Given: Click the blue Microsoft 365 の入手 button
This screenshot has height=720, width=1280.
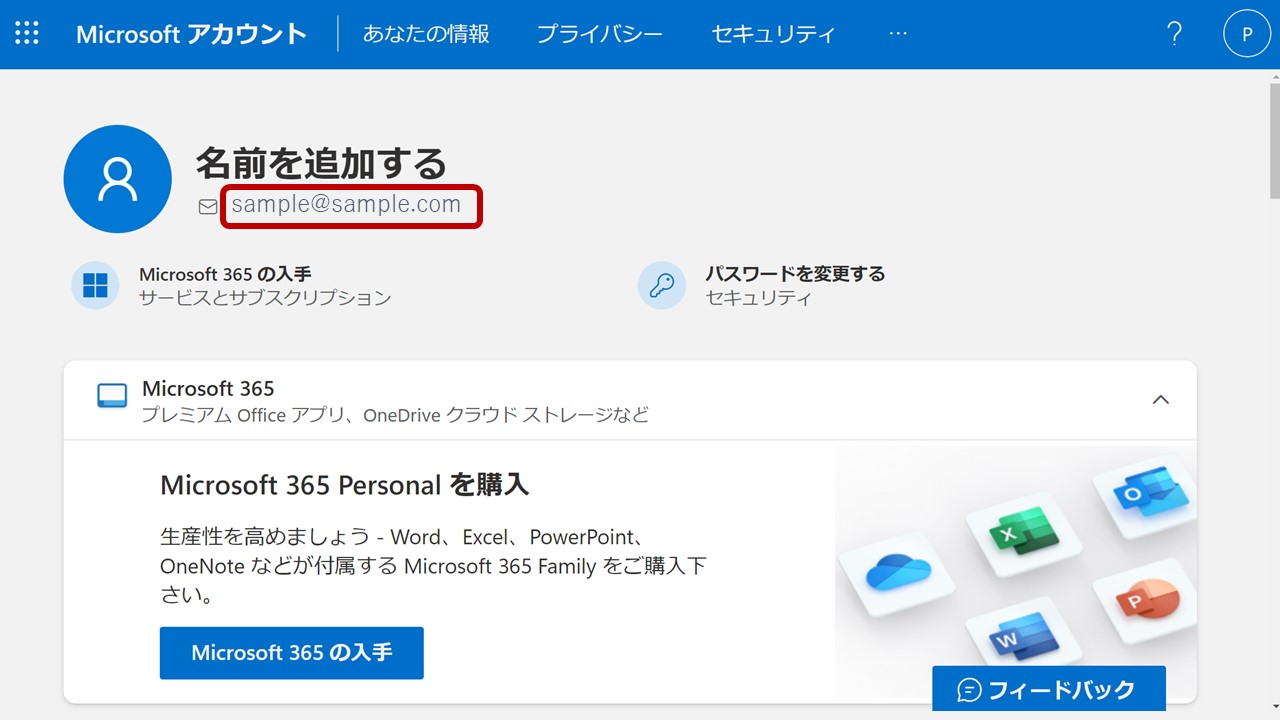Looking at the screenshot, I should pyautogui.click(x=291, y=653).
